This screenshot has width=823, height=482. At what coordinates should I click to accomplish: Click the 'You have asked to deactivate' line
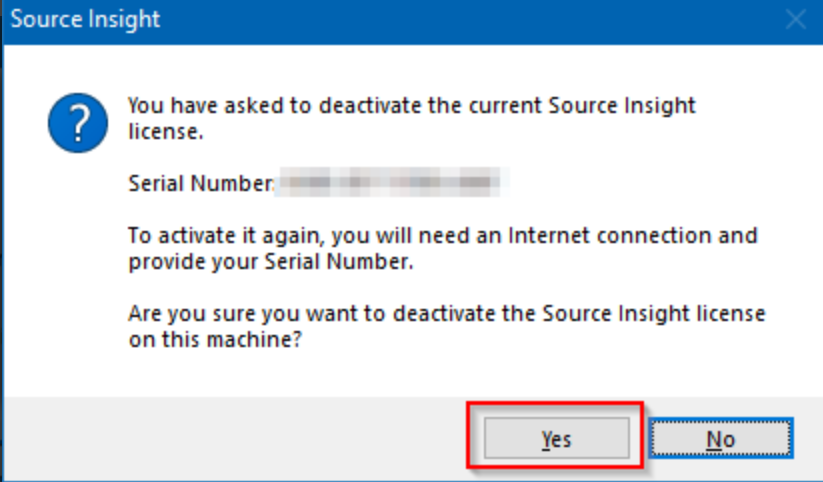412,105
